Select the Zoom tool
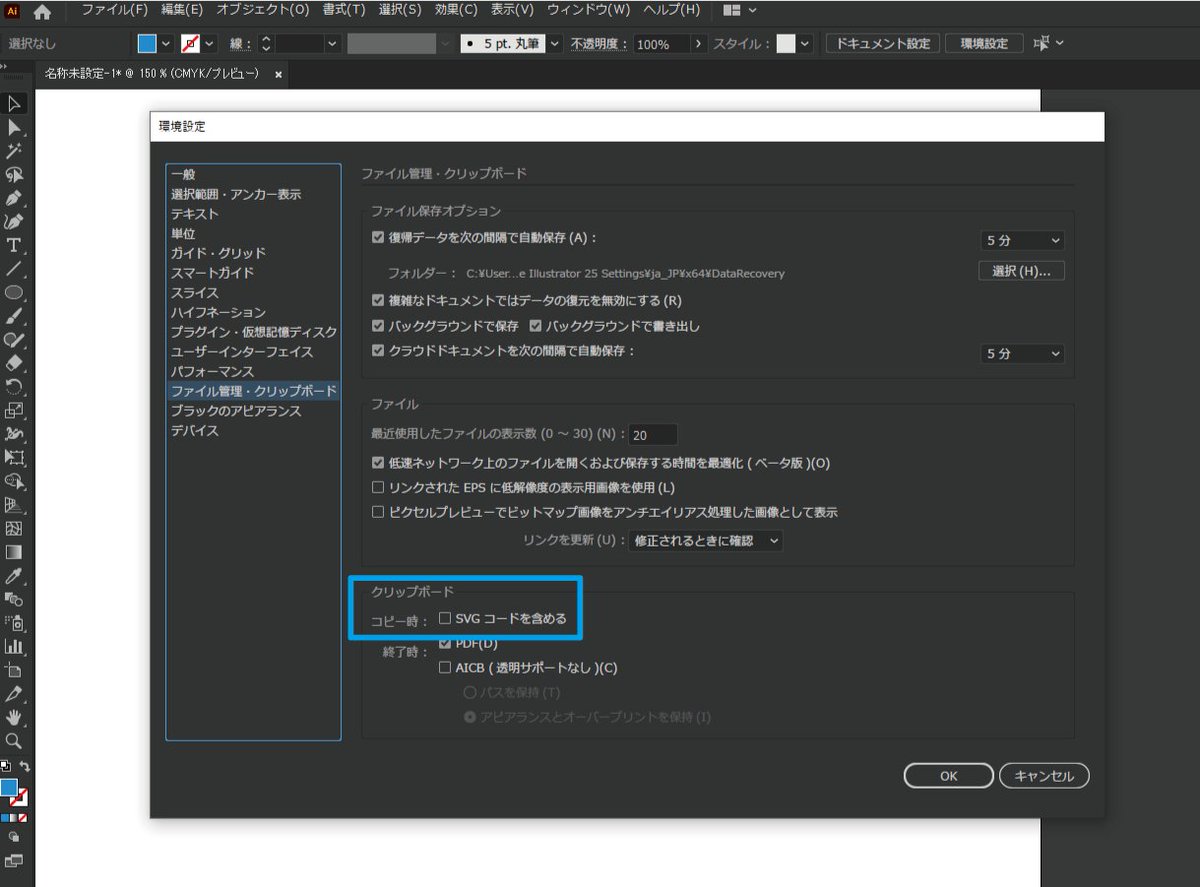 (x=14, y=741)
